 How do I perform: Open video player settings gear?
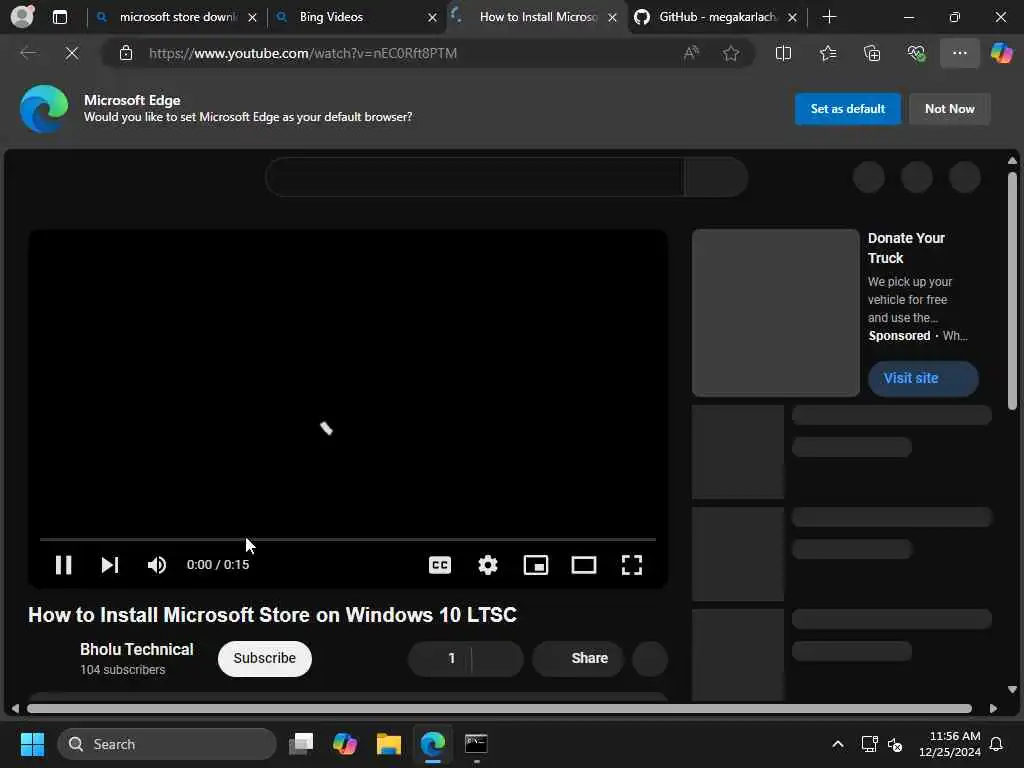click(x=488, y=565)
